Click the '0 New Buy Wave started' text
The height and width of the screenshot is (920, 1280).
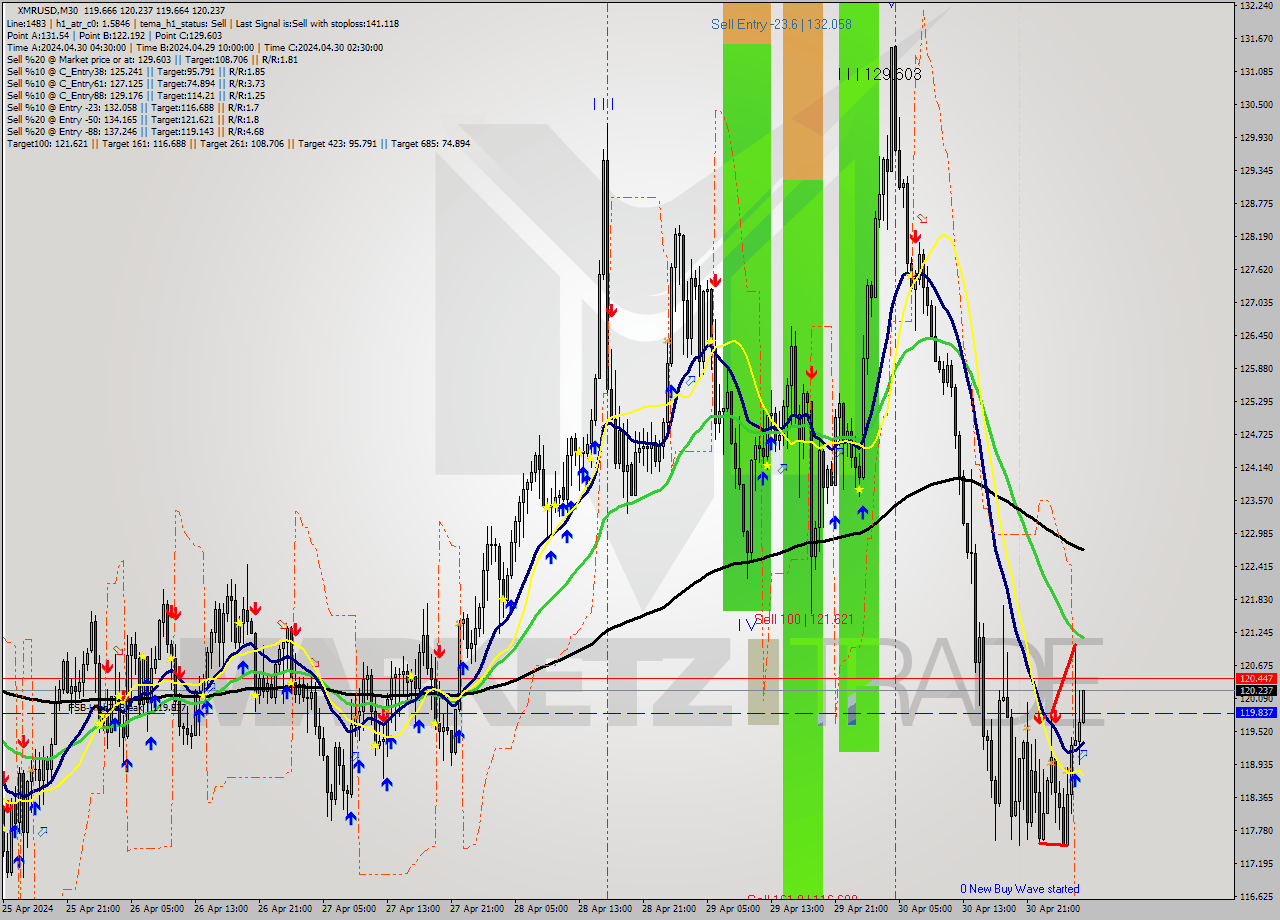[x=1020, y=888]
